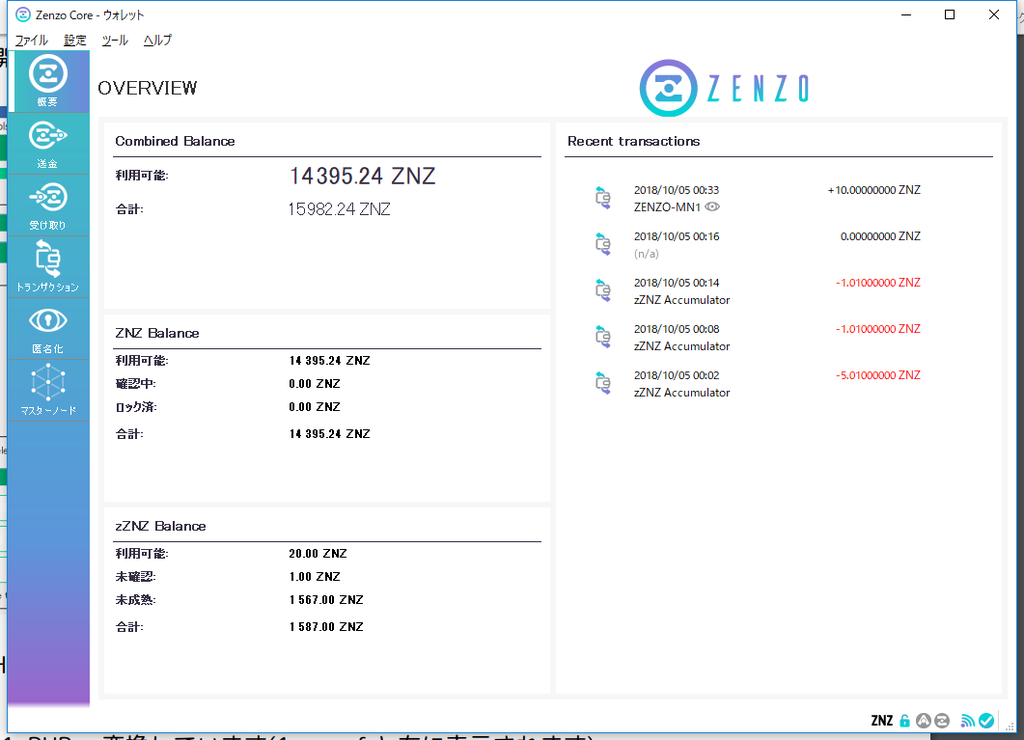Click the (n/a) transaction label
Screen dimensions: 1024x740
coord(647,253)
